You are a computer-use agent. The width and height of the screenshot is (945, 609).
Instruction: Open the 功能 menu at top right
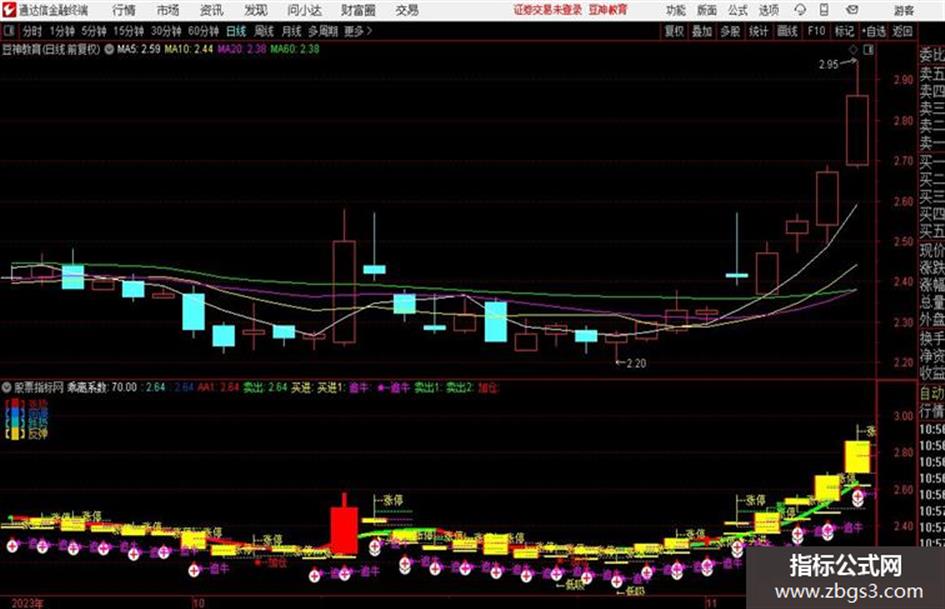coord(676,10)
